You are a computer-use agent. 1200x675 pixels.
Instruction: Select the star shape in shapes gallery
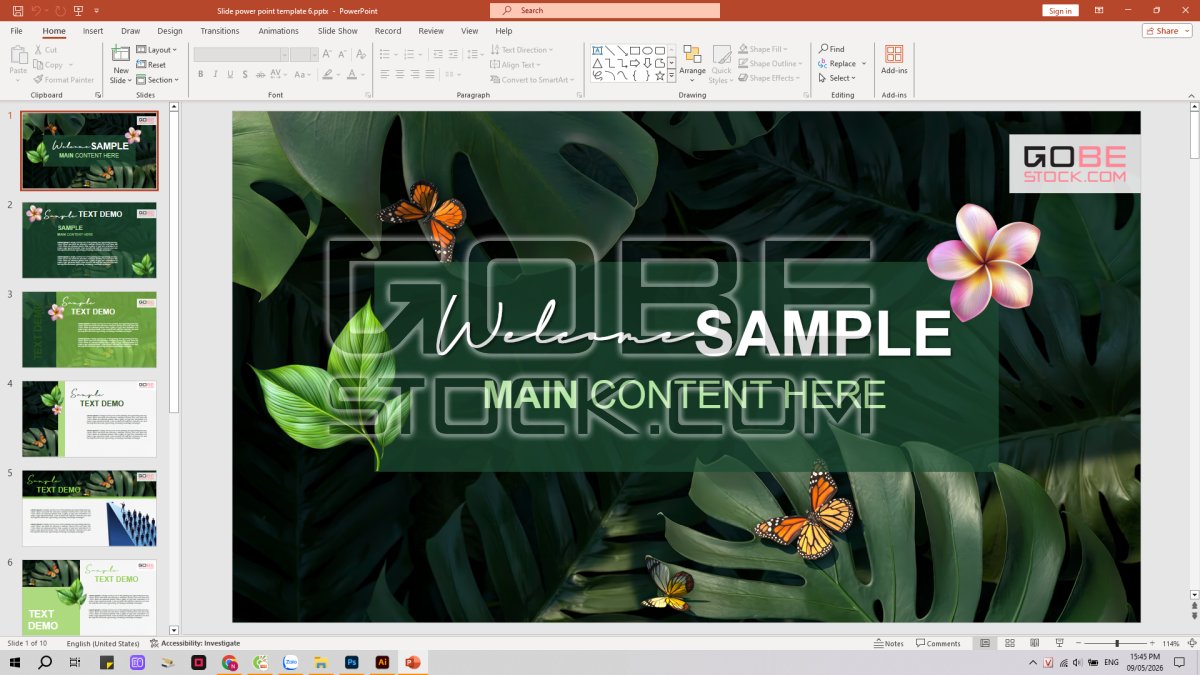coord(659,76)
